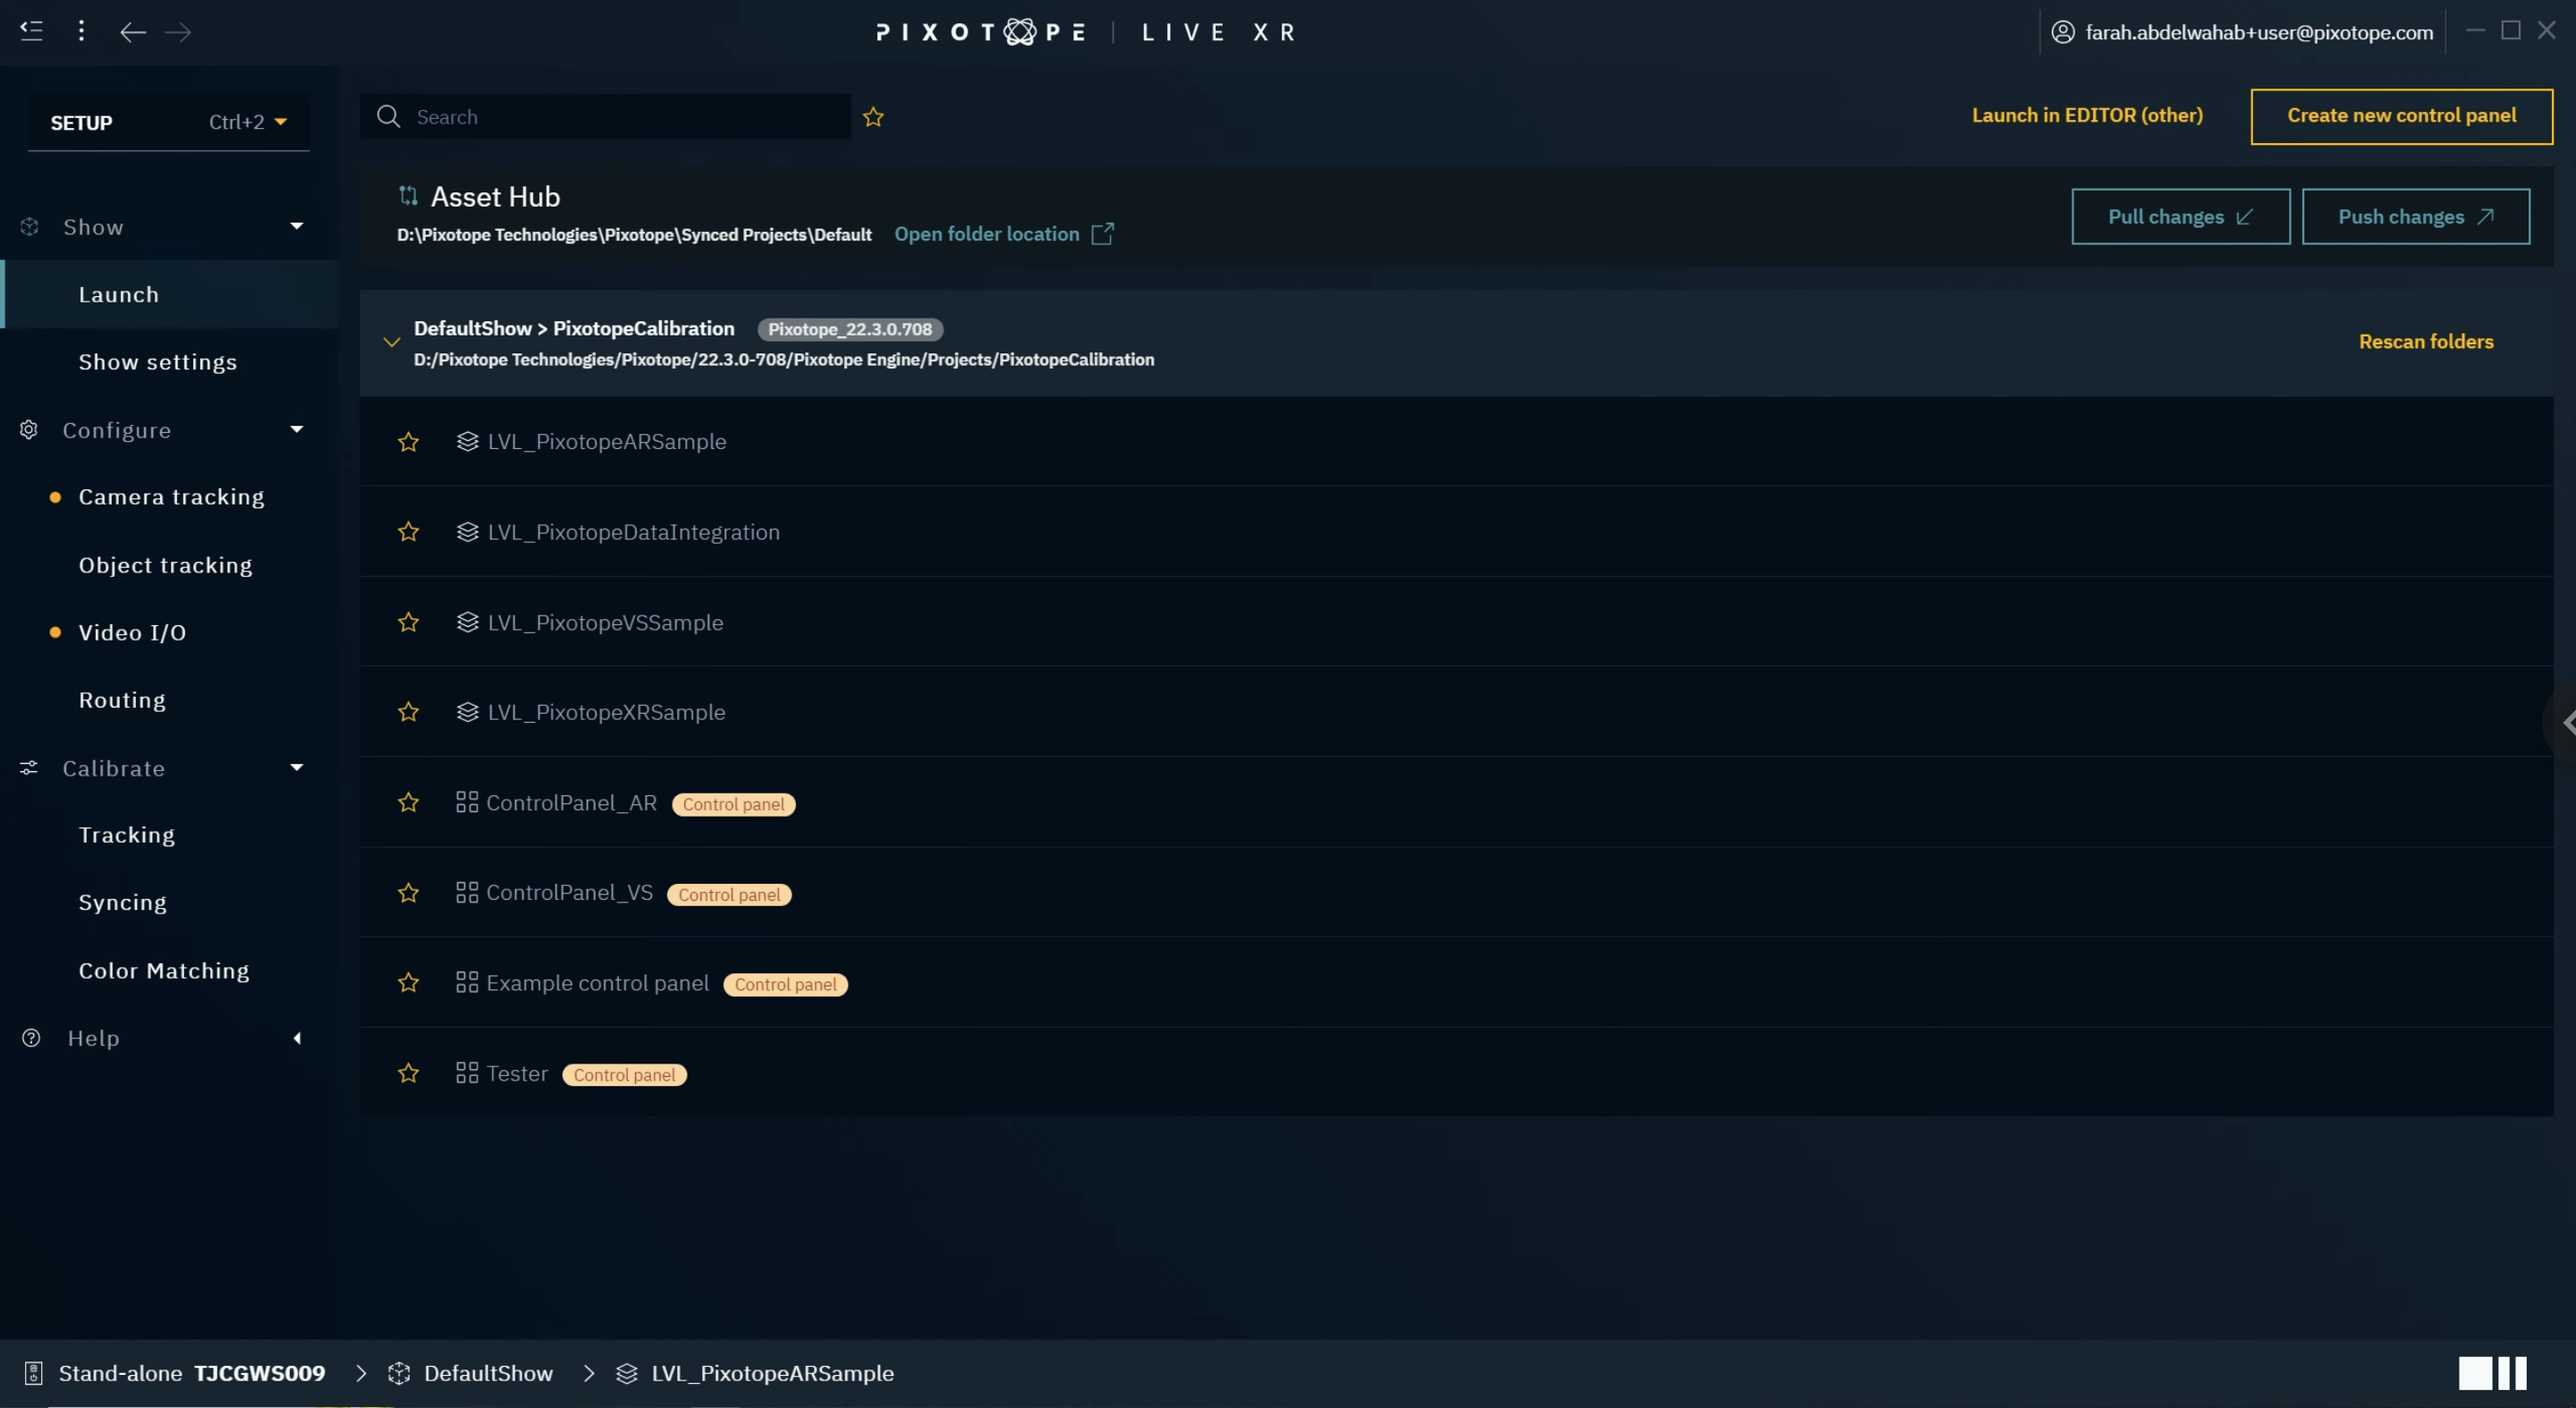
Task: Favorite LVL_PixotopeARSample with its star
Action: point(408,442)
